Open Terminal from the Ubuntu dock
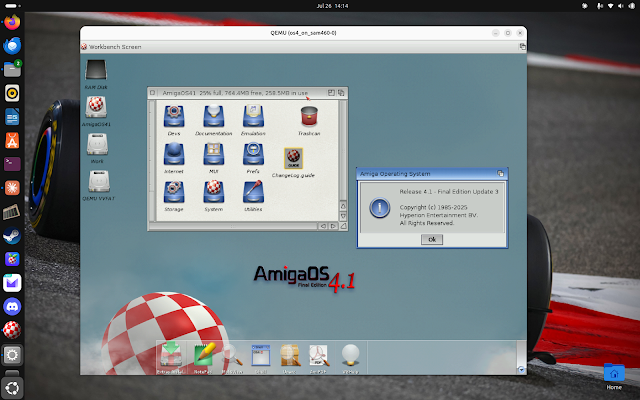640x400 pixels. click(12, 164)
